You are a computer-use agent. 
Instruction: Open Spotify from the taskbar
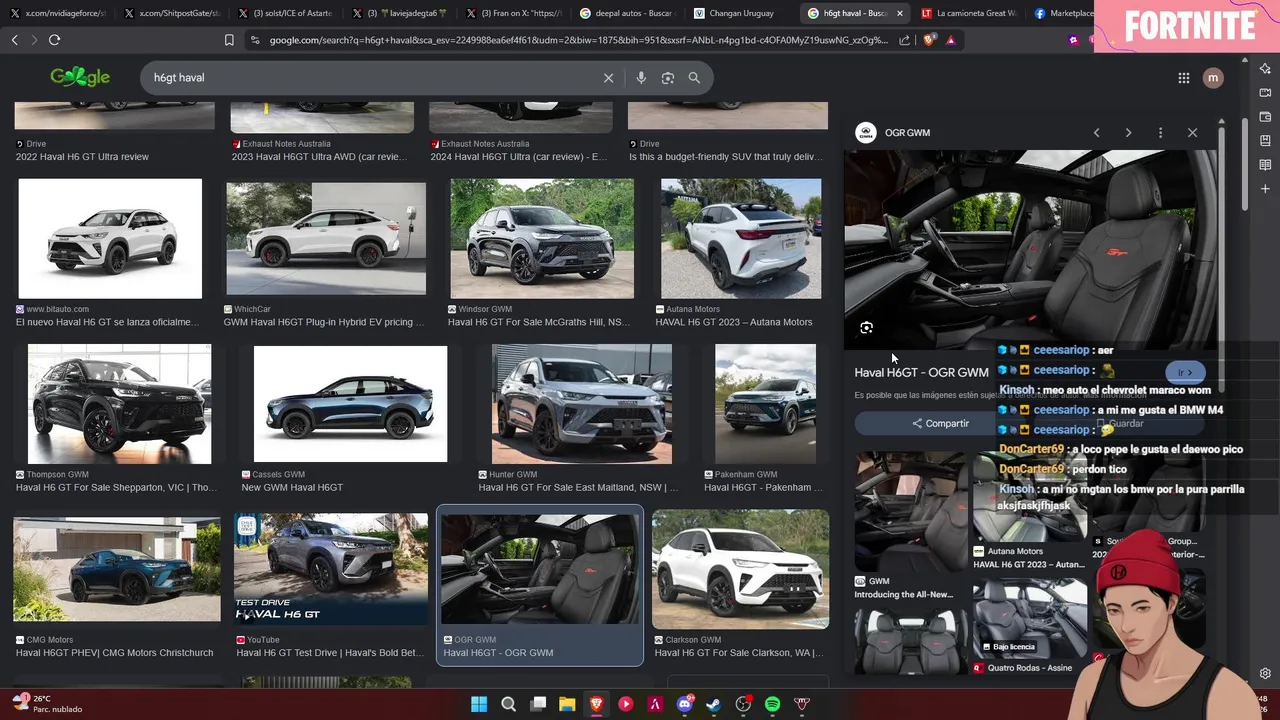tap(772, 704)
